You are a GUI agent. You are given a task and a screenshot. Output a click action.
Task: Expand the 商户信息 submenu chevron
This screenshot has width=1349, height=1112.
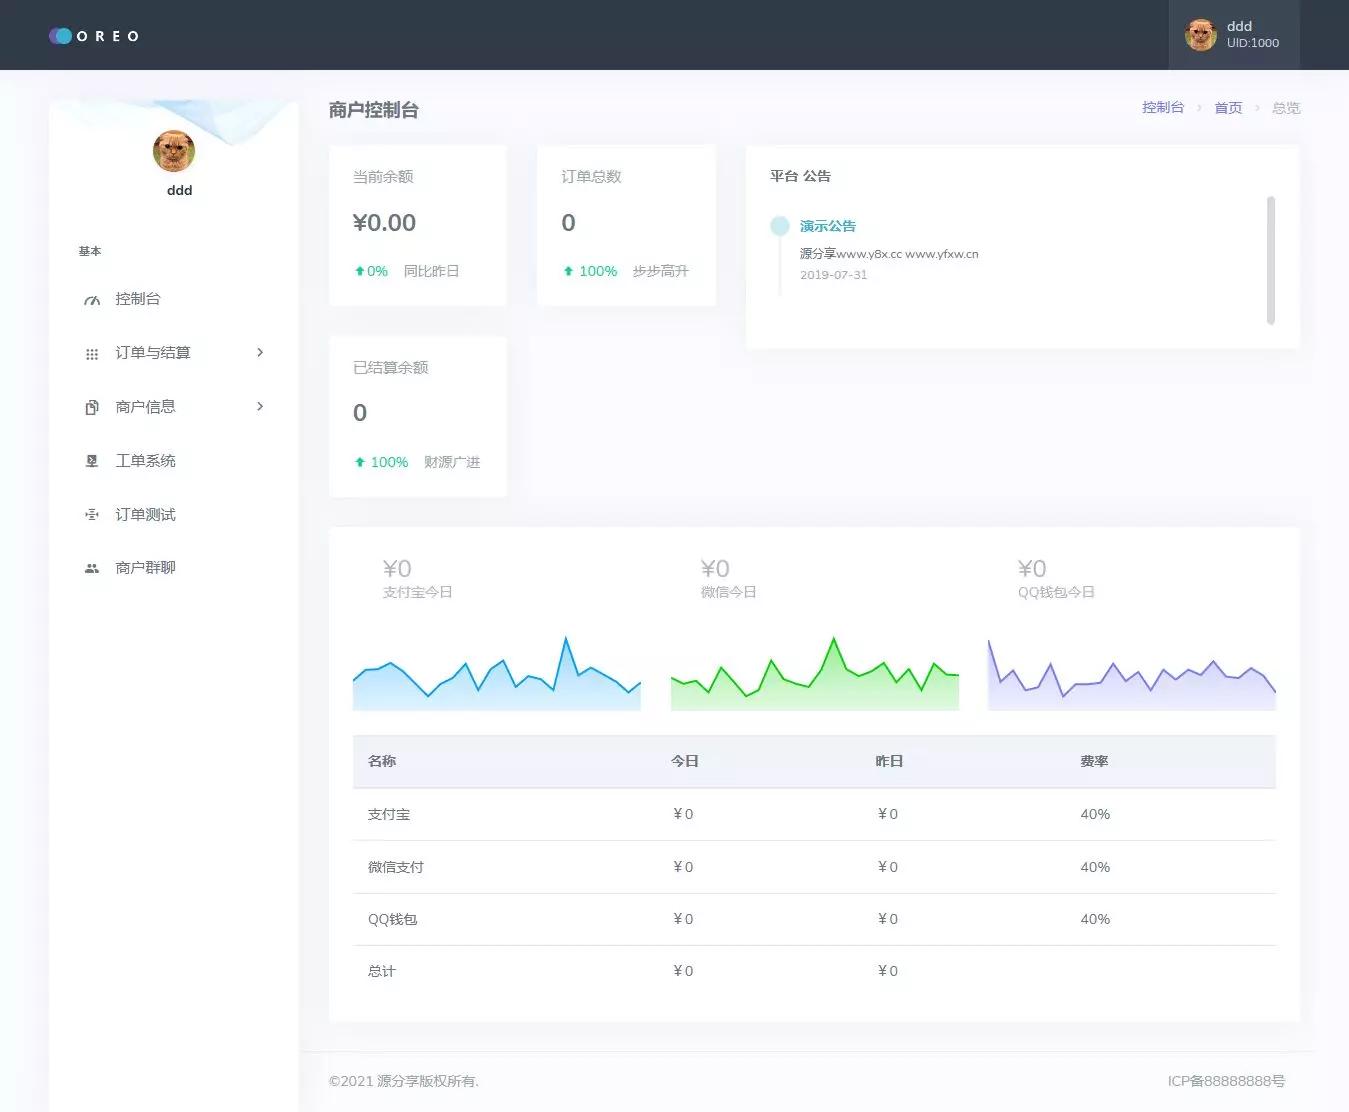tap(260, 407)
